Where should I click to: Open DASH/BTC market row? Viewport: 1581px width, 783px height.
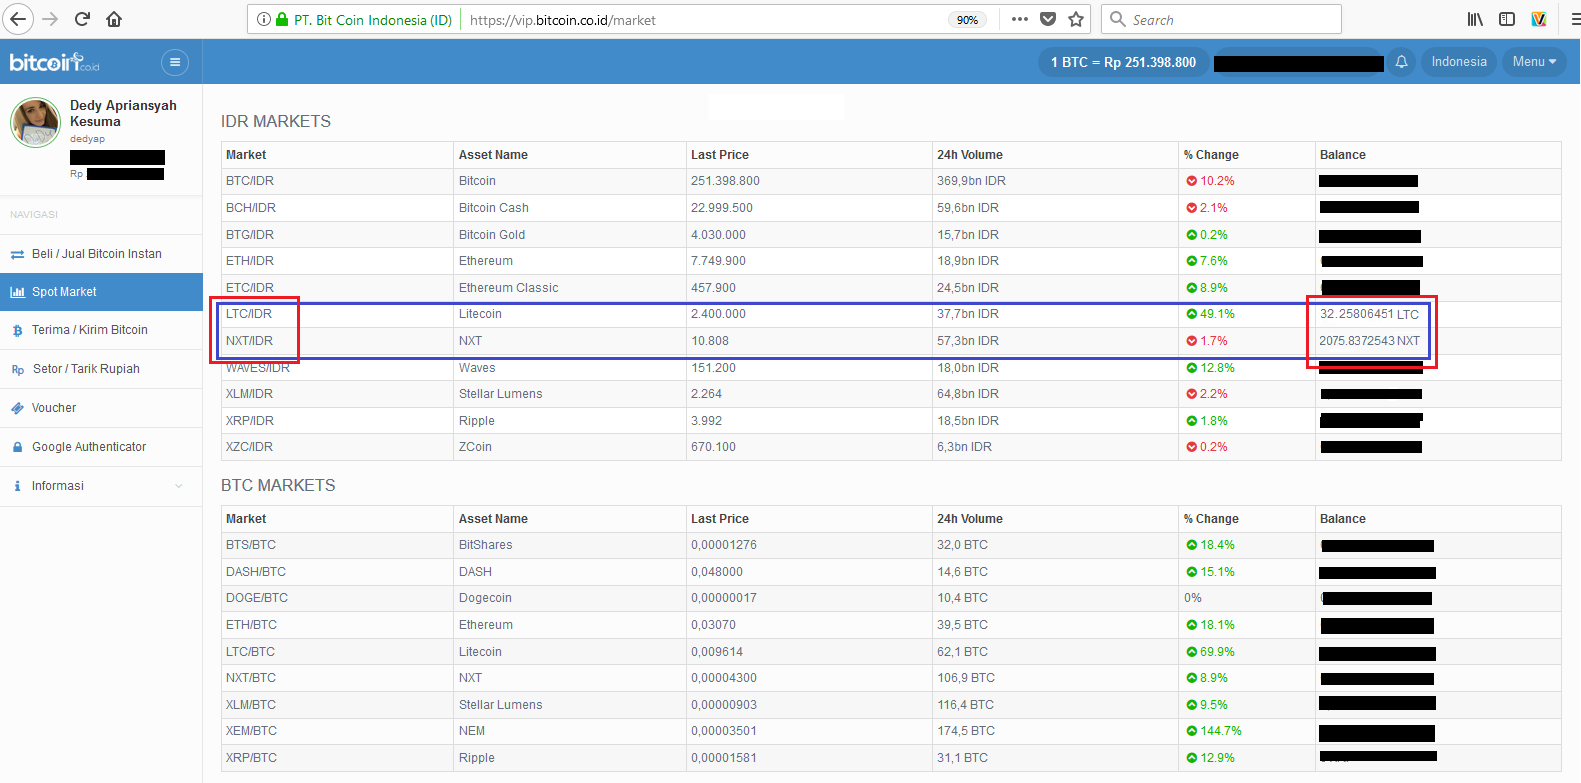coord(890,572)
